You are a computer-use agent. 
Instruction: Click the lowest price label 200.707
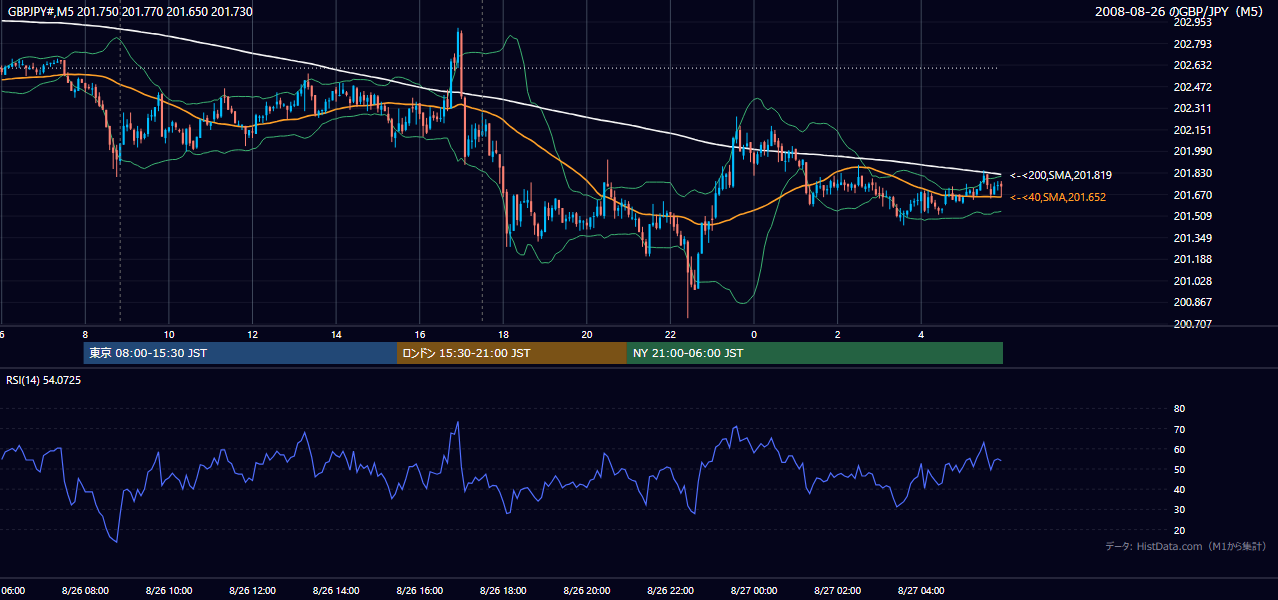[1193, 324]
